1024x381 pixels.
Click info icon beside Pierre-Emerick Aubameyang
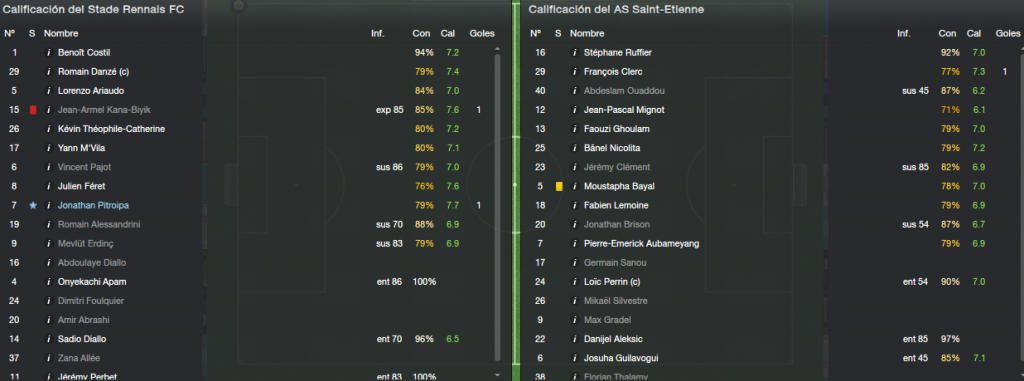pyautogui.click(x=575, y=244)
